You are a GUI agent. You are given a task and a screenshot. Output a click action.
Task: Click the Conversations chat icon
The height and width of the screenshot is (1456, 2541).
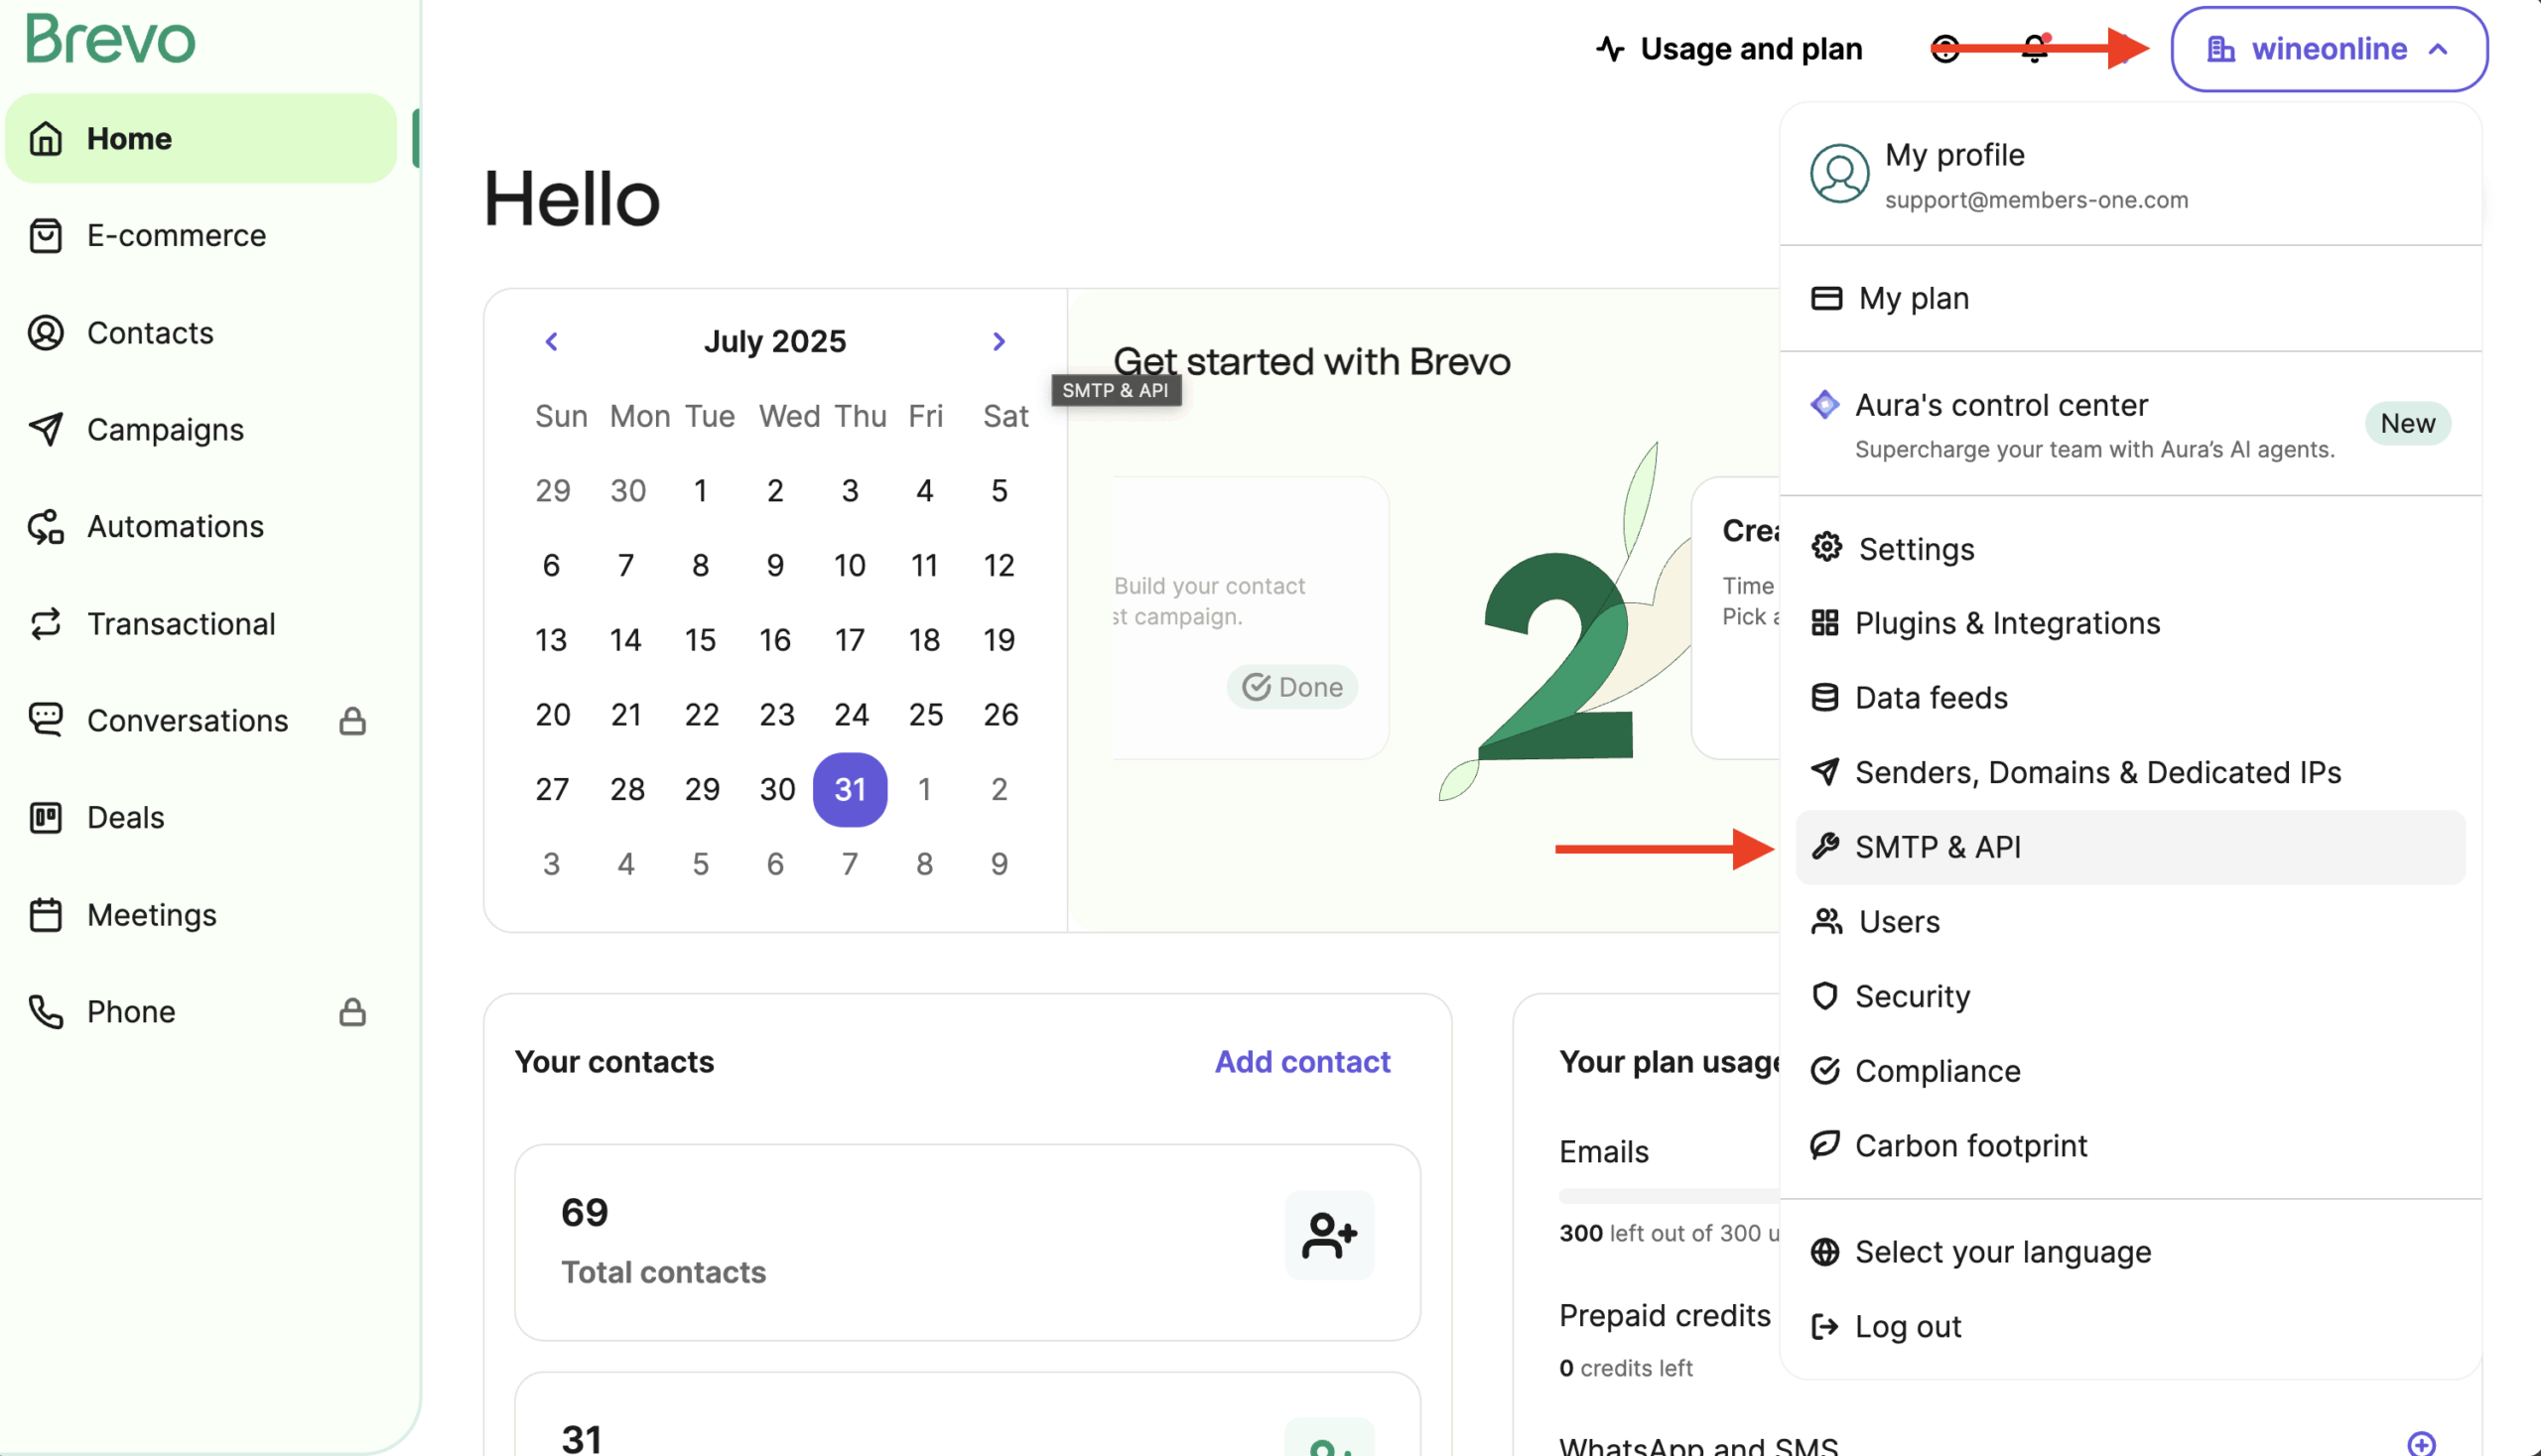(45, 720)
